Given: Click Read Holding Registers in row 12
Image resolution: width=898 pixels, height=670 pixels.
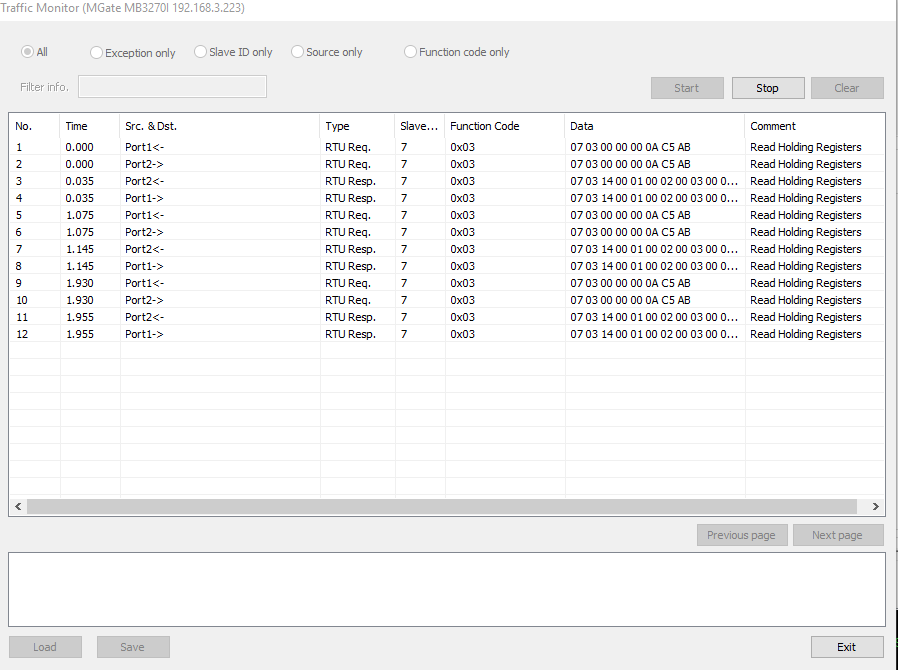Looking at the screenshot, I should [806, 334].
